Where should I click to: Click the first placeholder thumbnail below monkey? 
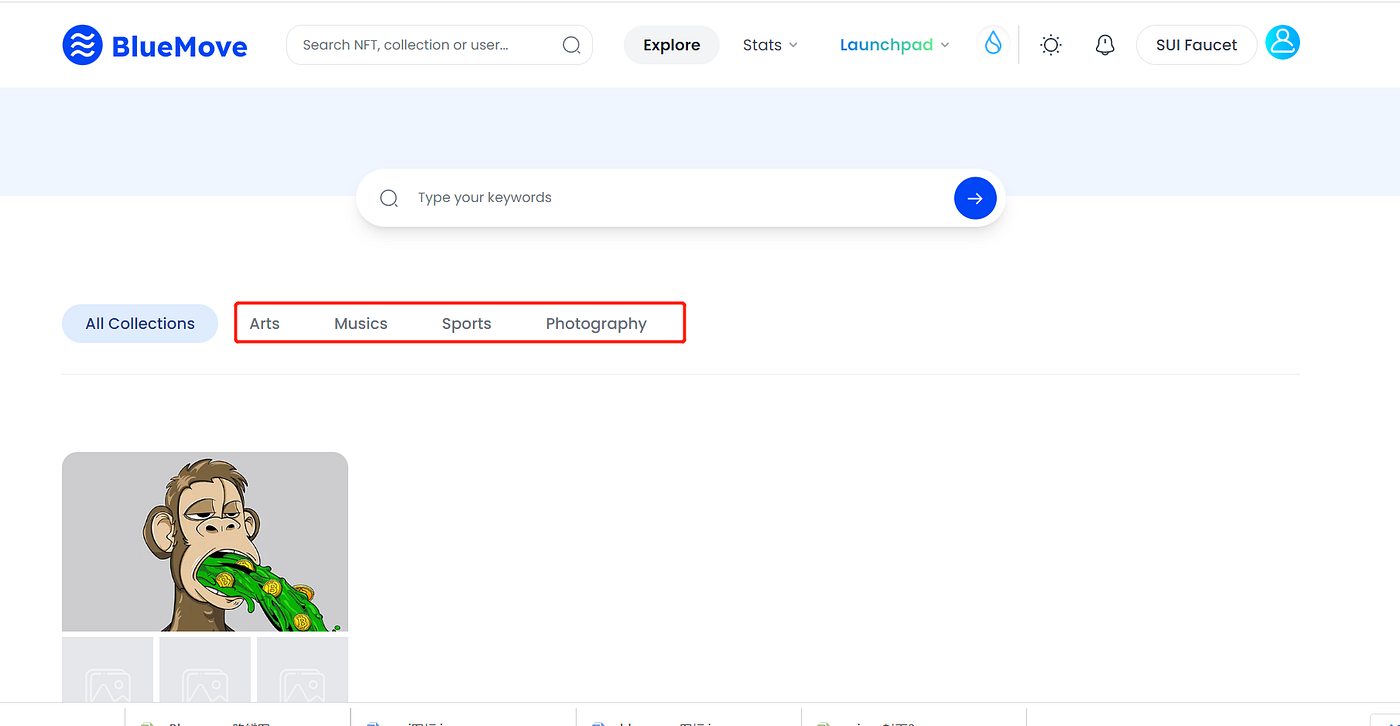[108, 670]
